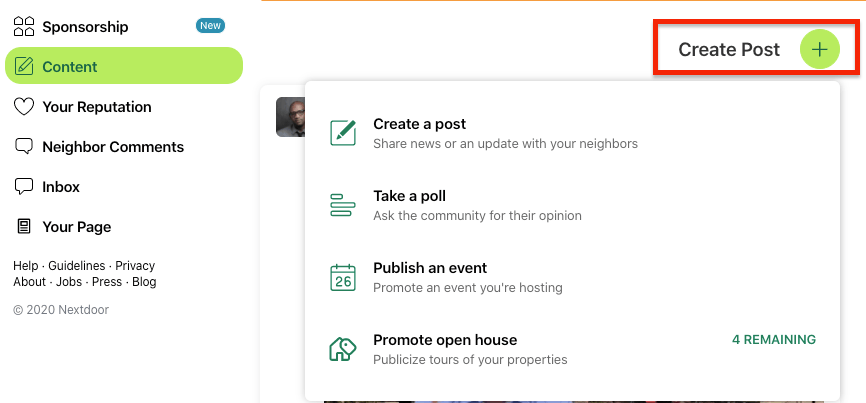Click the Neighbor Comments speech bubble icon
The image size is (866, 403).
pos(24,146)
